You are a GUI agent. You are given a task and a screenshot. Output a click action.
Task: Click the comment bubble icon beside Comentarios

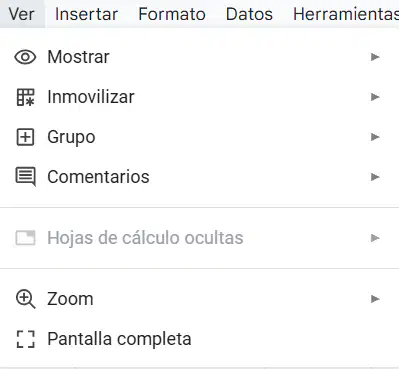25,177
